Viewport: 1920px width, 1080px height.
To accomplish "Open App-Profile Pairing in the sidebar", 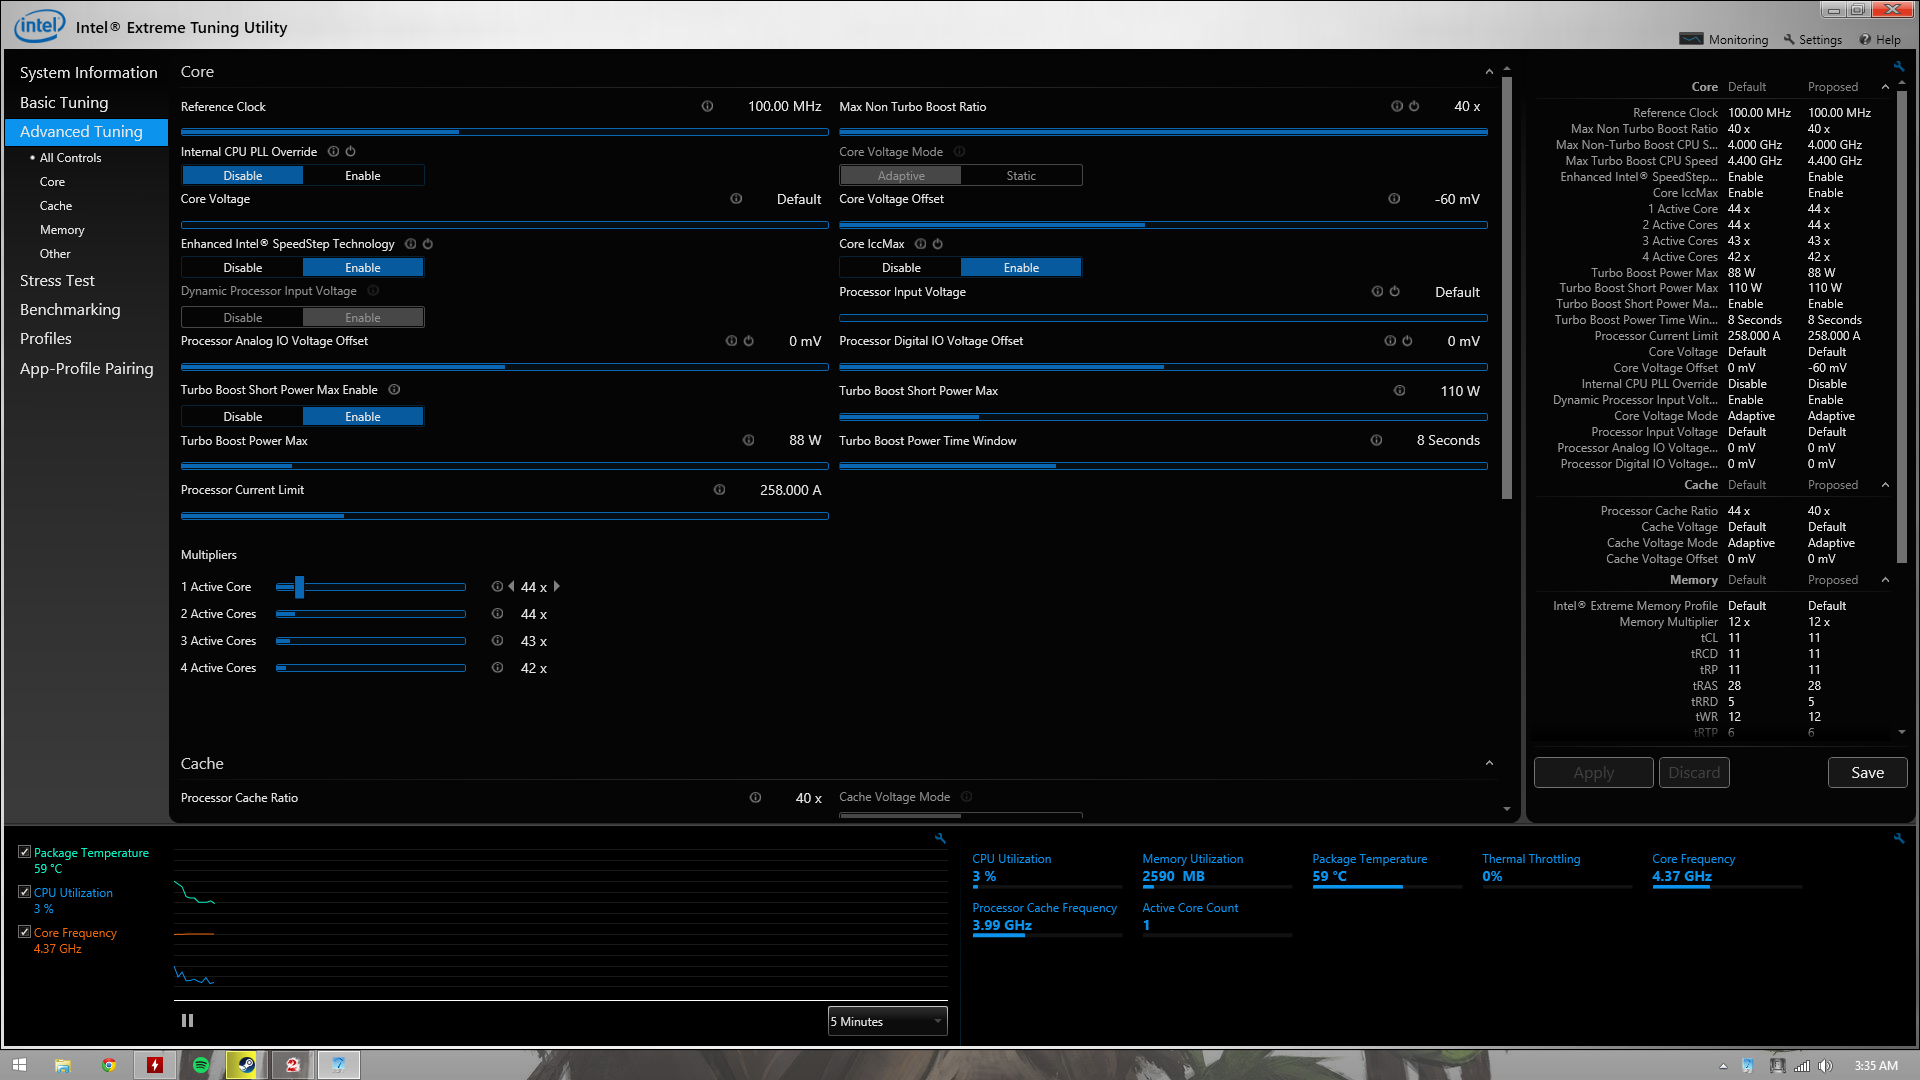I will (87, 369).
